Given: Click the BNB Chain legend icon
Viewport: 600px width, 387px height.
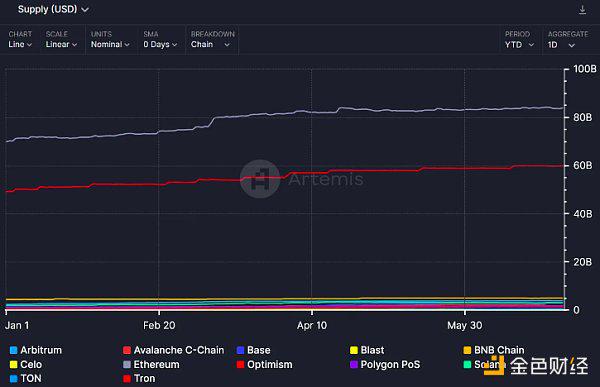Looking at the screenshot, I should click(x=467, y=350).
